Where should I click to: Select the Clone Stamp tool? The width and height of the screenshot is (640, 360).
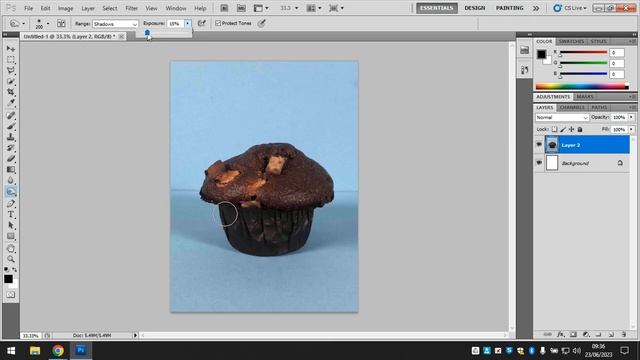[11, 137]
